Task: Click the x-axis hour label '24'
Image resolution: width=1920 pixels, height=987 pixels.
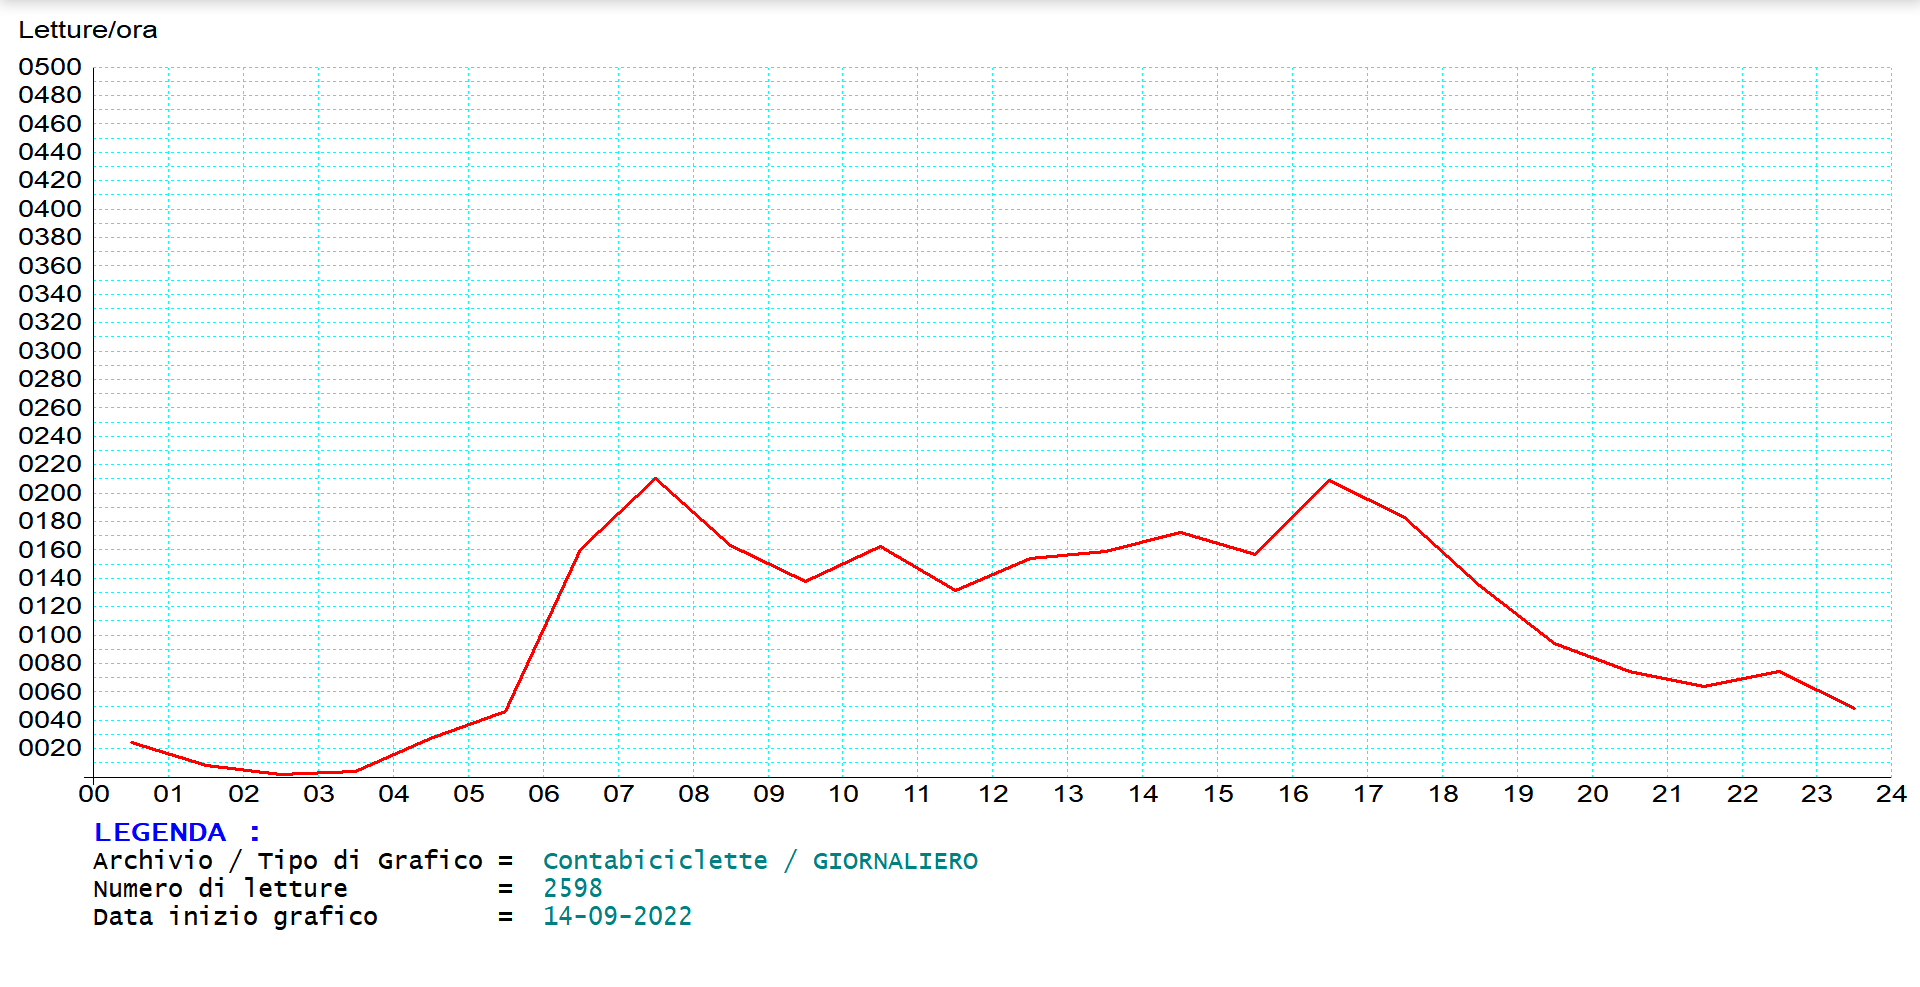Action: [1891, 794]
